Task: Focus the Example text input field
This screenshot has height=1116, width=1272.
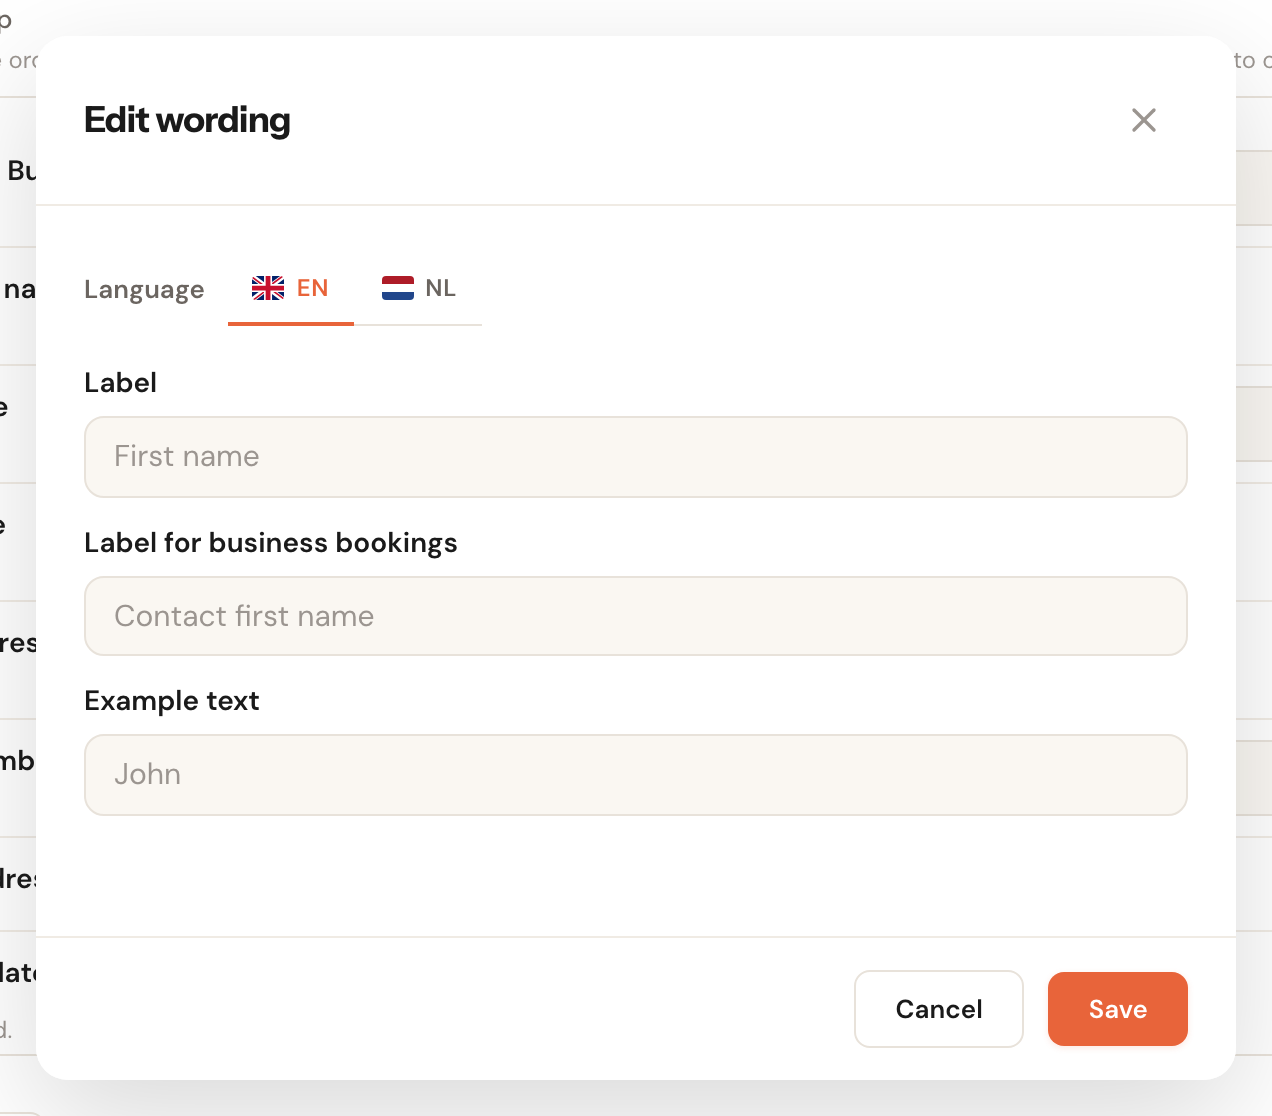Action: (x=636, y=775)
